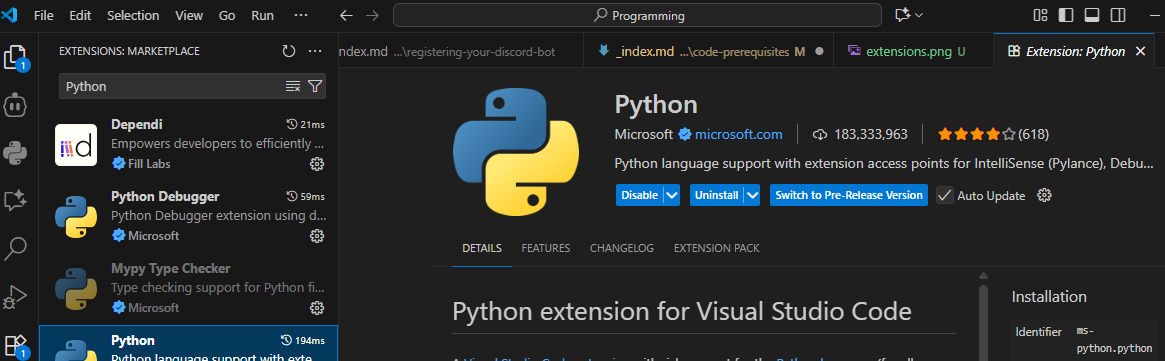
Task: Open the View menu
Action: click(x=189, y=15)
